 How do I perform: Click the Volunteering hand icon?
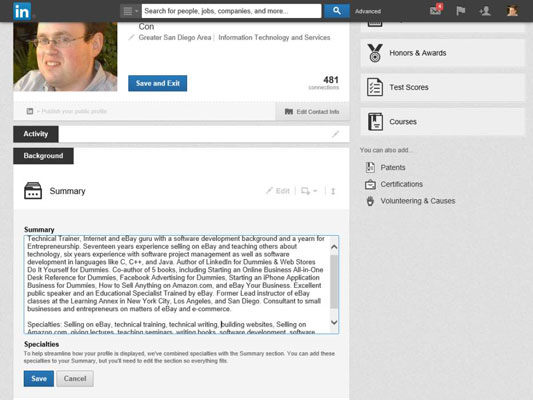click(370, 201)
